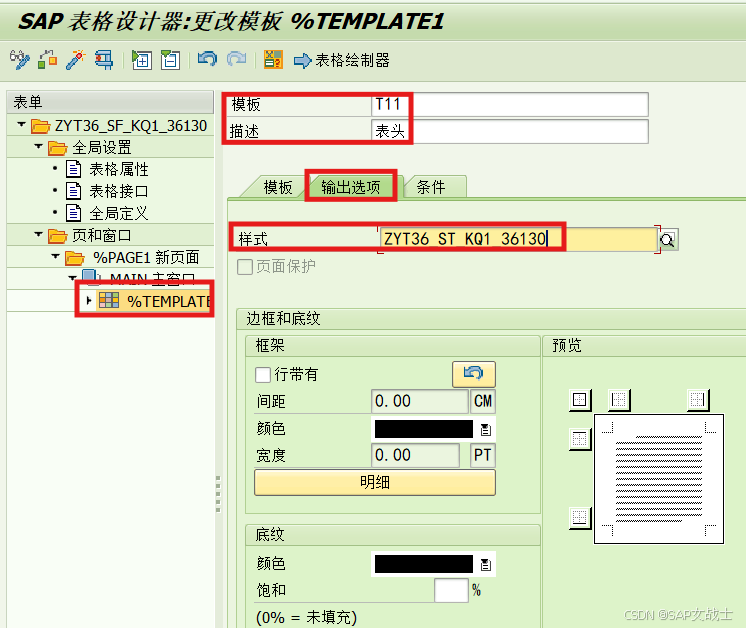Click the display/change toggle pencil icon

point(20,60)
